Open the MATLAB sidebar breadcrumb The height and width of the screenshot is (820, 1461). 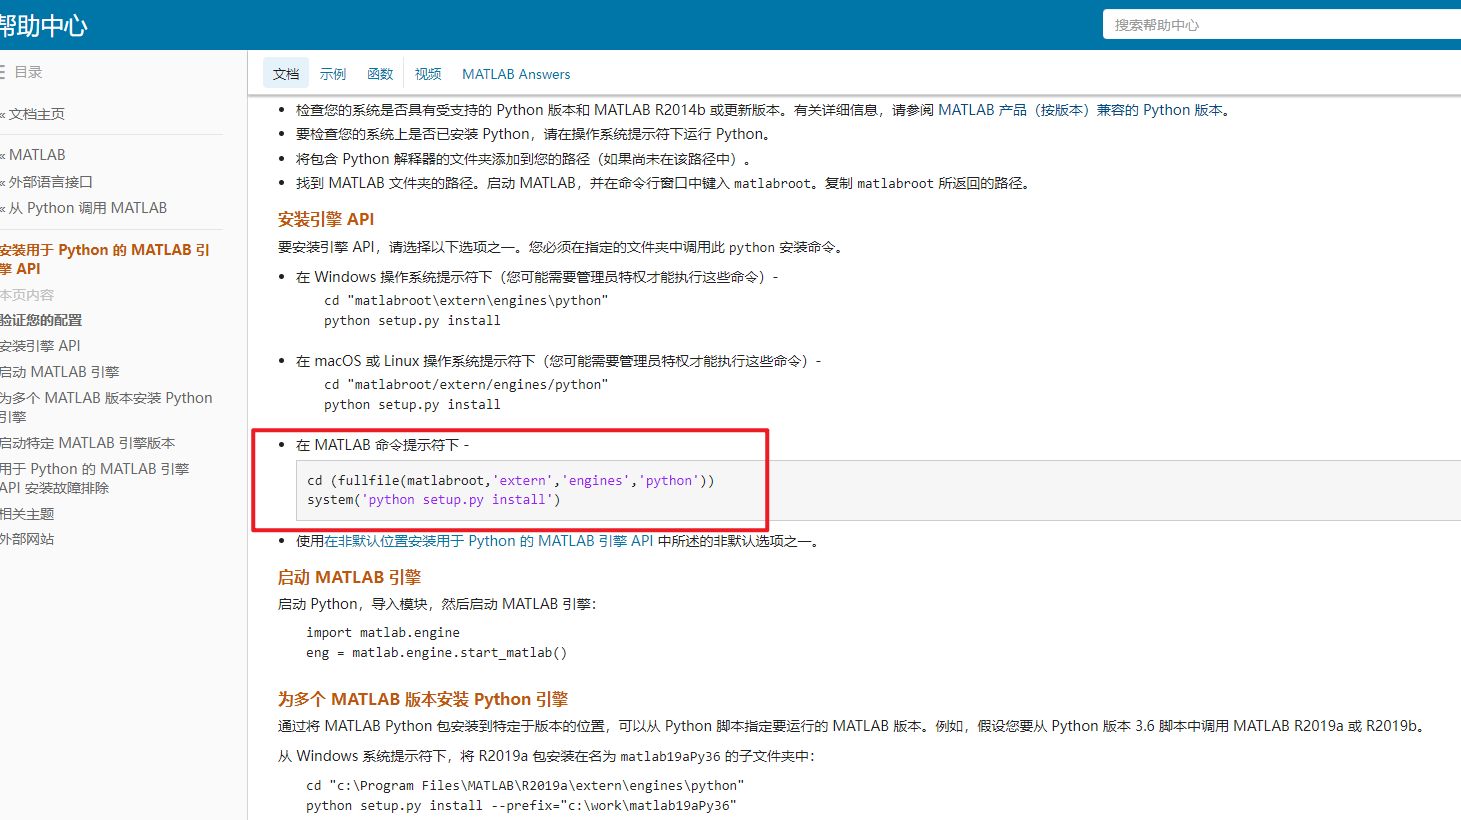pyautogui.click(x=36, y=155)
